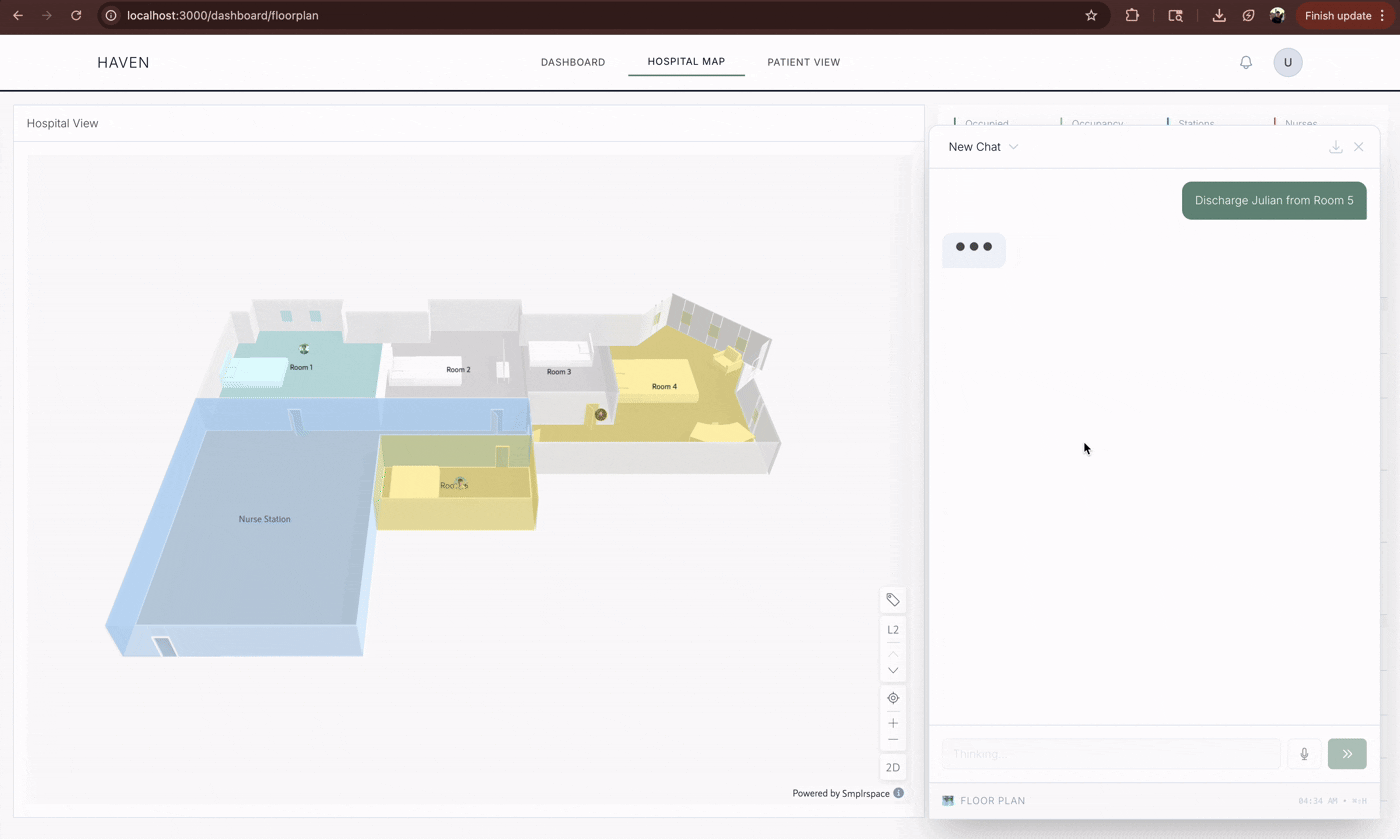This screenshot has width=1400, height=839.
Task: Click the tag labels icon on map
Action: pos(893,600)
